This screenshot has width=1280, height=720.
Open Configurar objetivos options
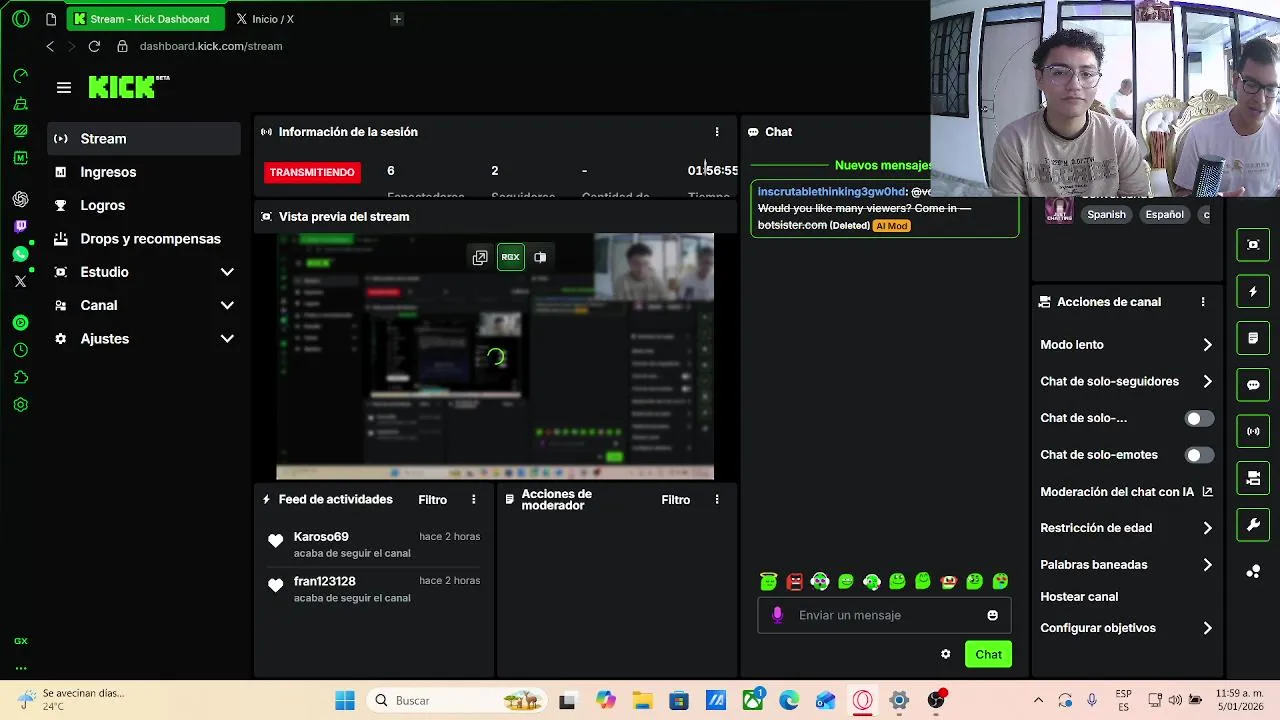1126,628
